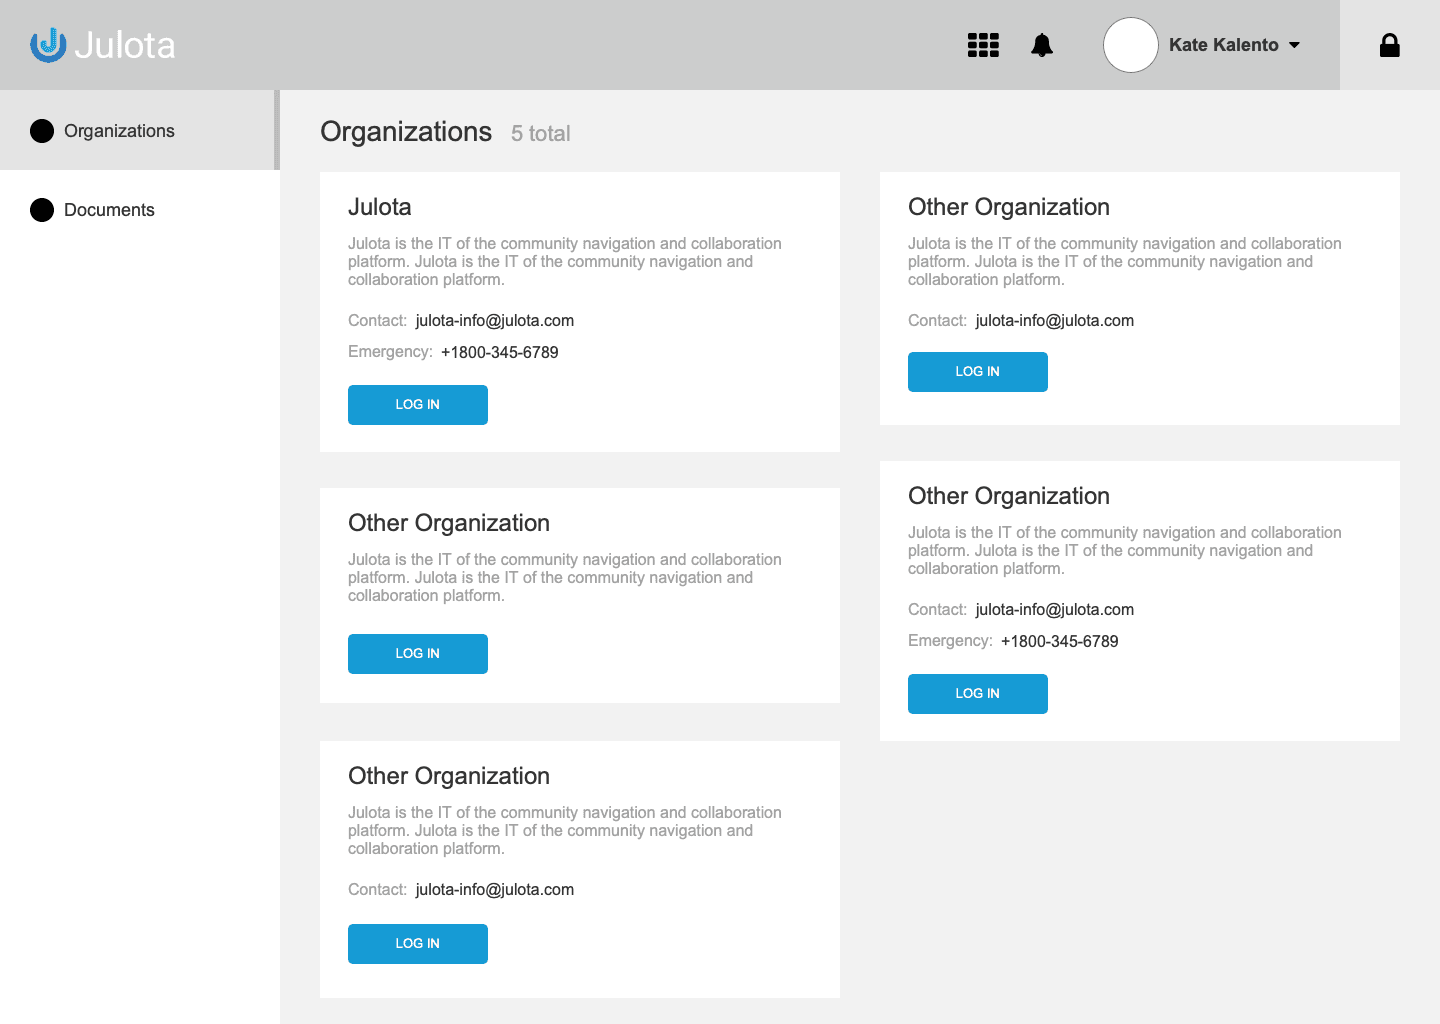Click contact email in bottom-left Other Organization card

(495, 890)
